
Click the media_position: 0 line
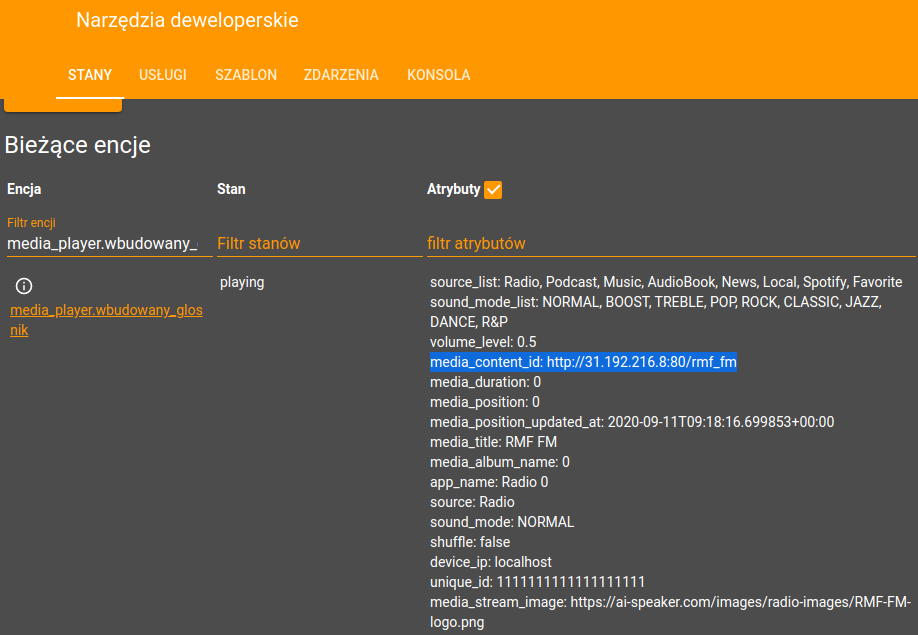click(485, 402)
